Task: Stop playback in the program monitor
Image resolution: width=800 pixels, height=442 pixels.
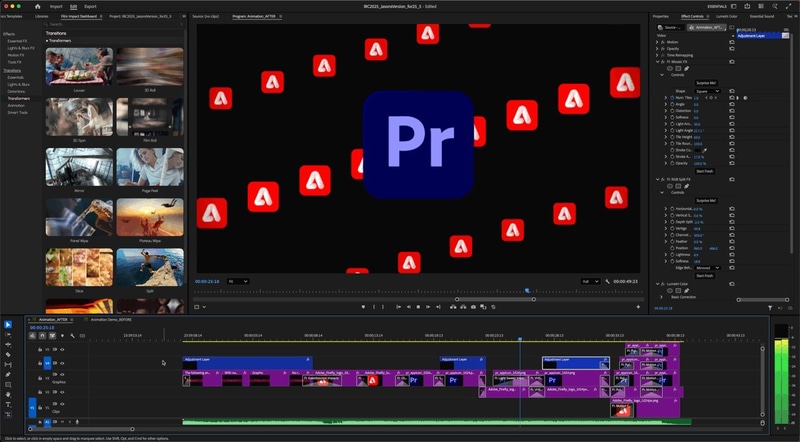Action: click(x=418, y=307)
